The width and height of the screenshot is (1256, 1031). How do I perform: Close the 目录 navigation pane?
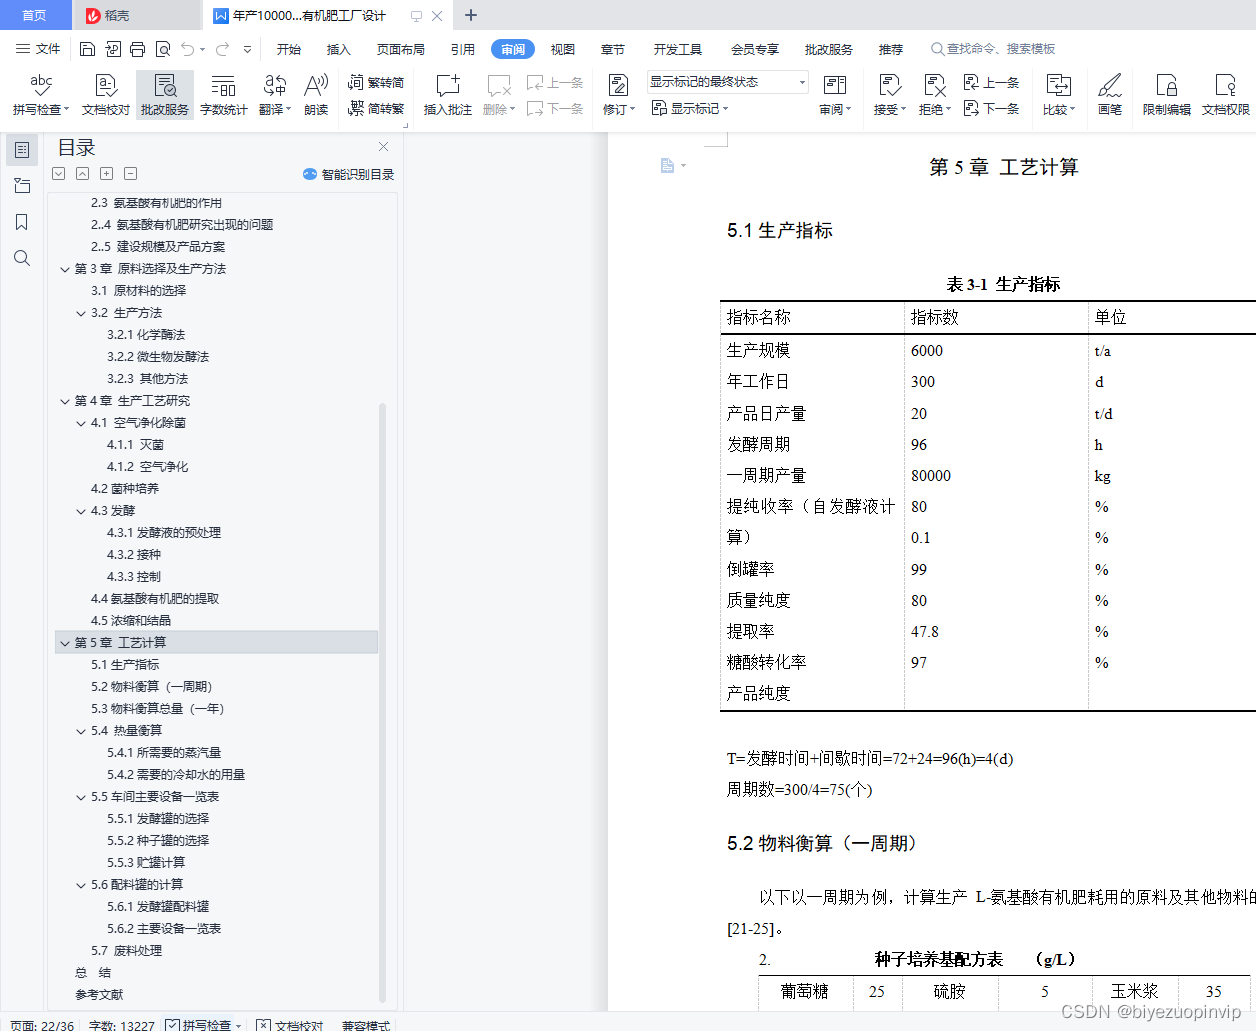click(383, 147)
